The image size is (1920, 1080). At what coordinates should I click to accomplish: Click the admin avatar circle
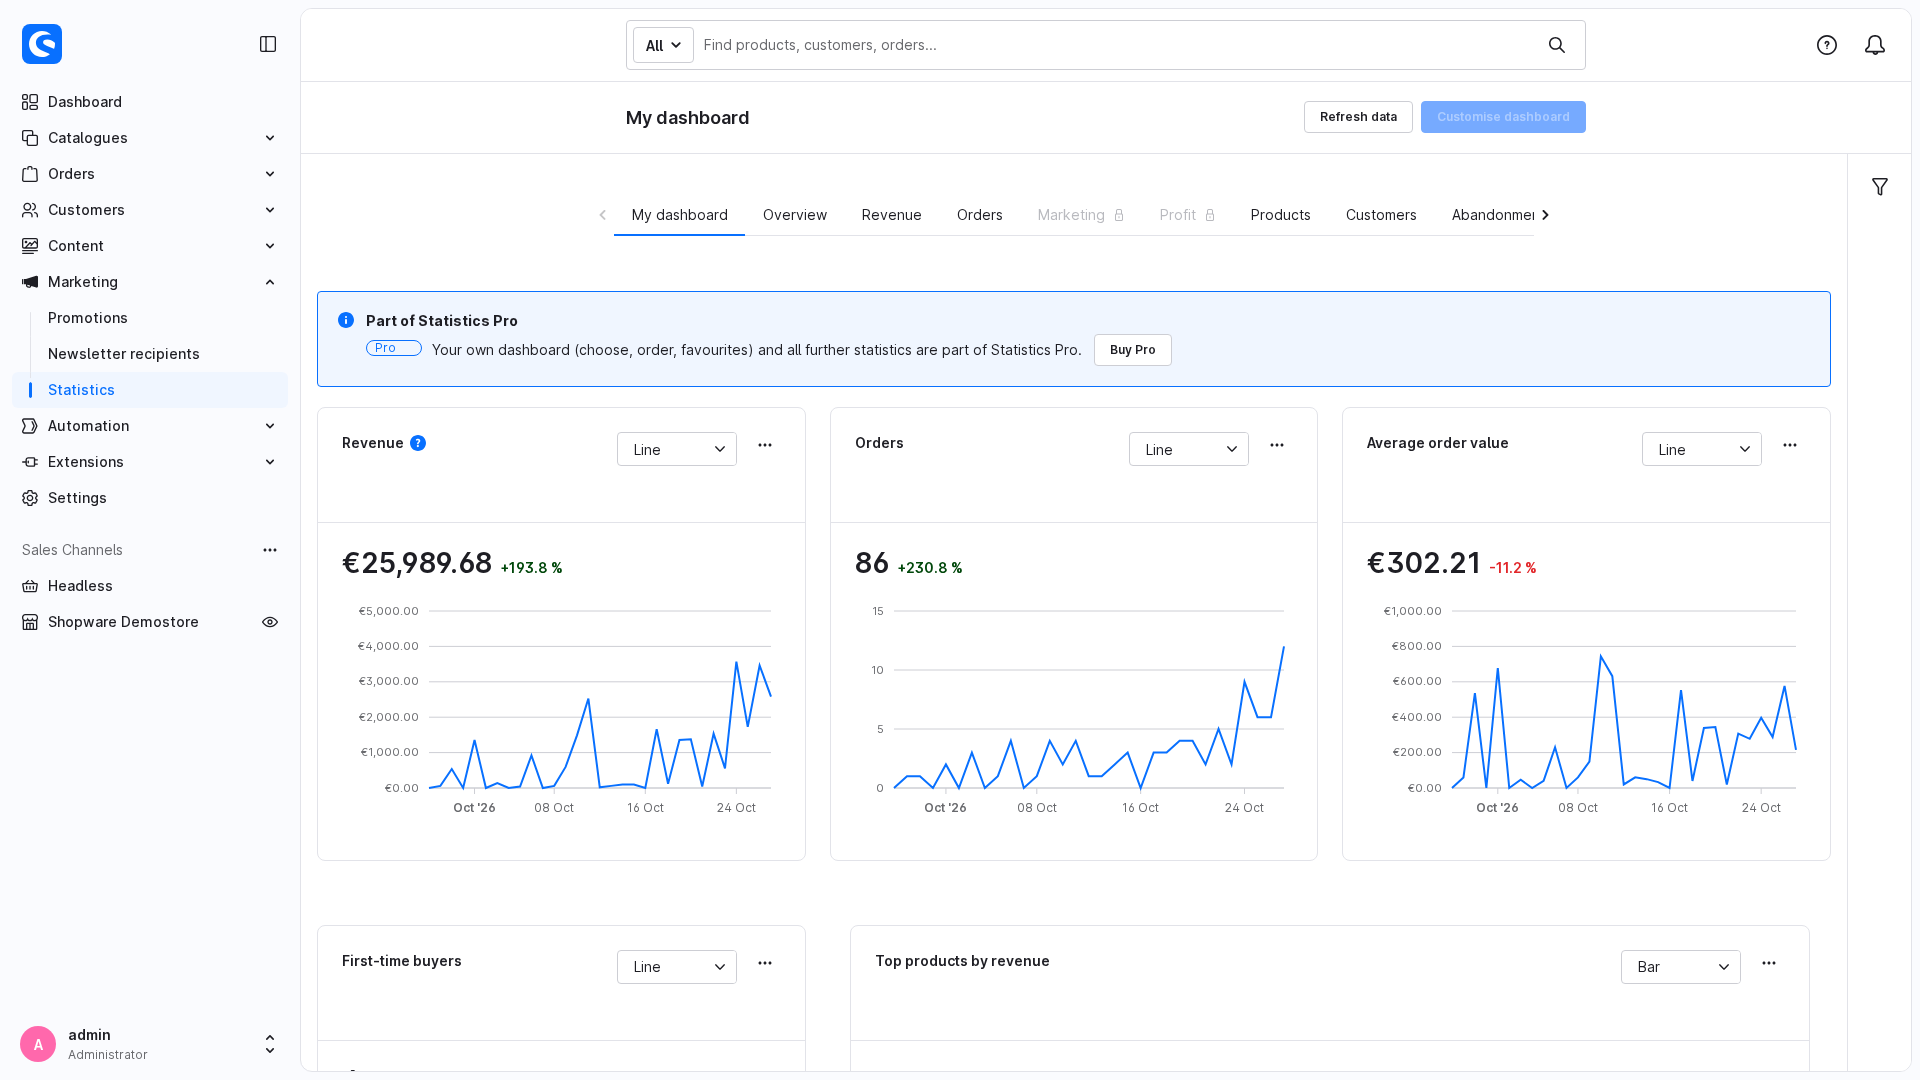[38, 1044]
